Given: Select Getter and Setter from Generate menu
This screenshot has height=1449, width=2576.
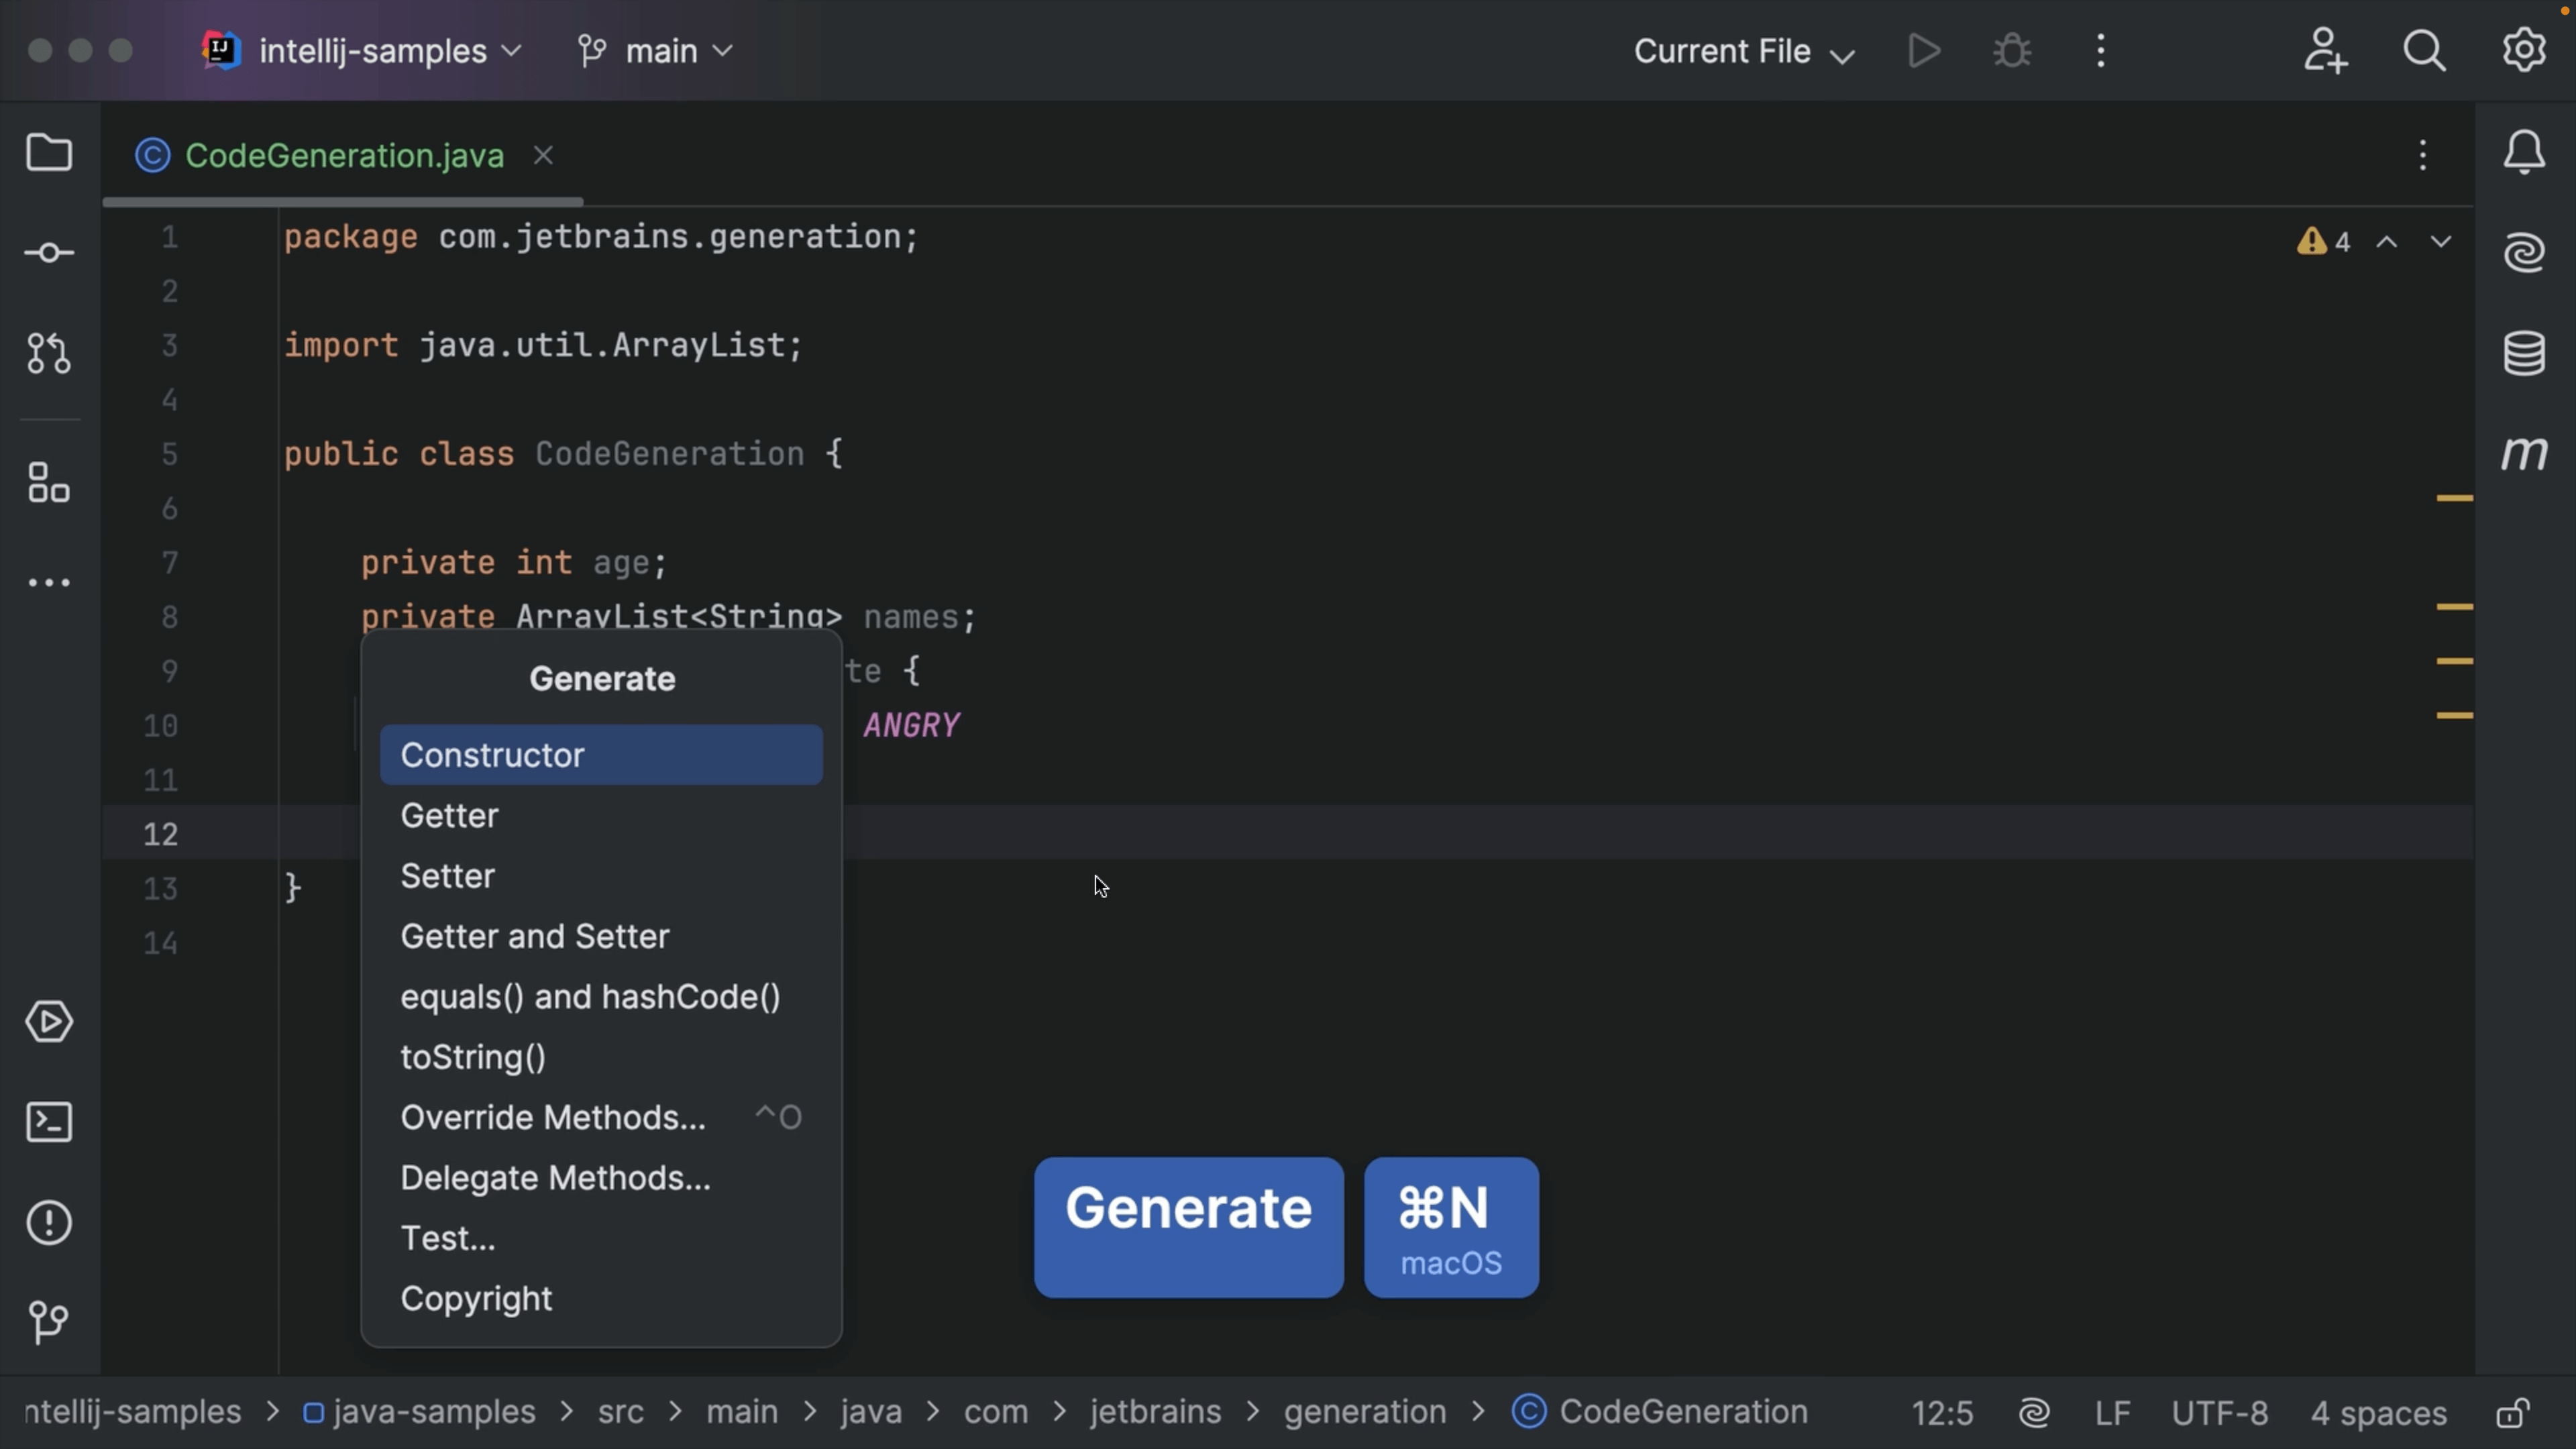Looking at the screenshot, I should 534,936.
